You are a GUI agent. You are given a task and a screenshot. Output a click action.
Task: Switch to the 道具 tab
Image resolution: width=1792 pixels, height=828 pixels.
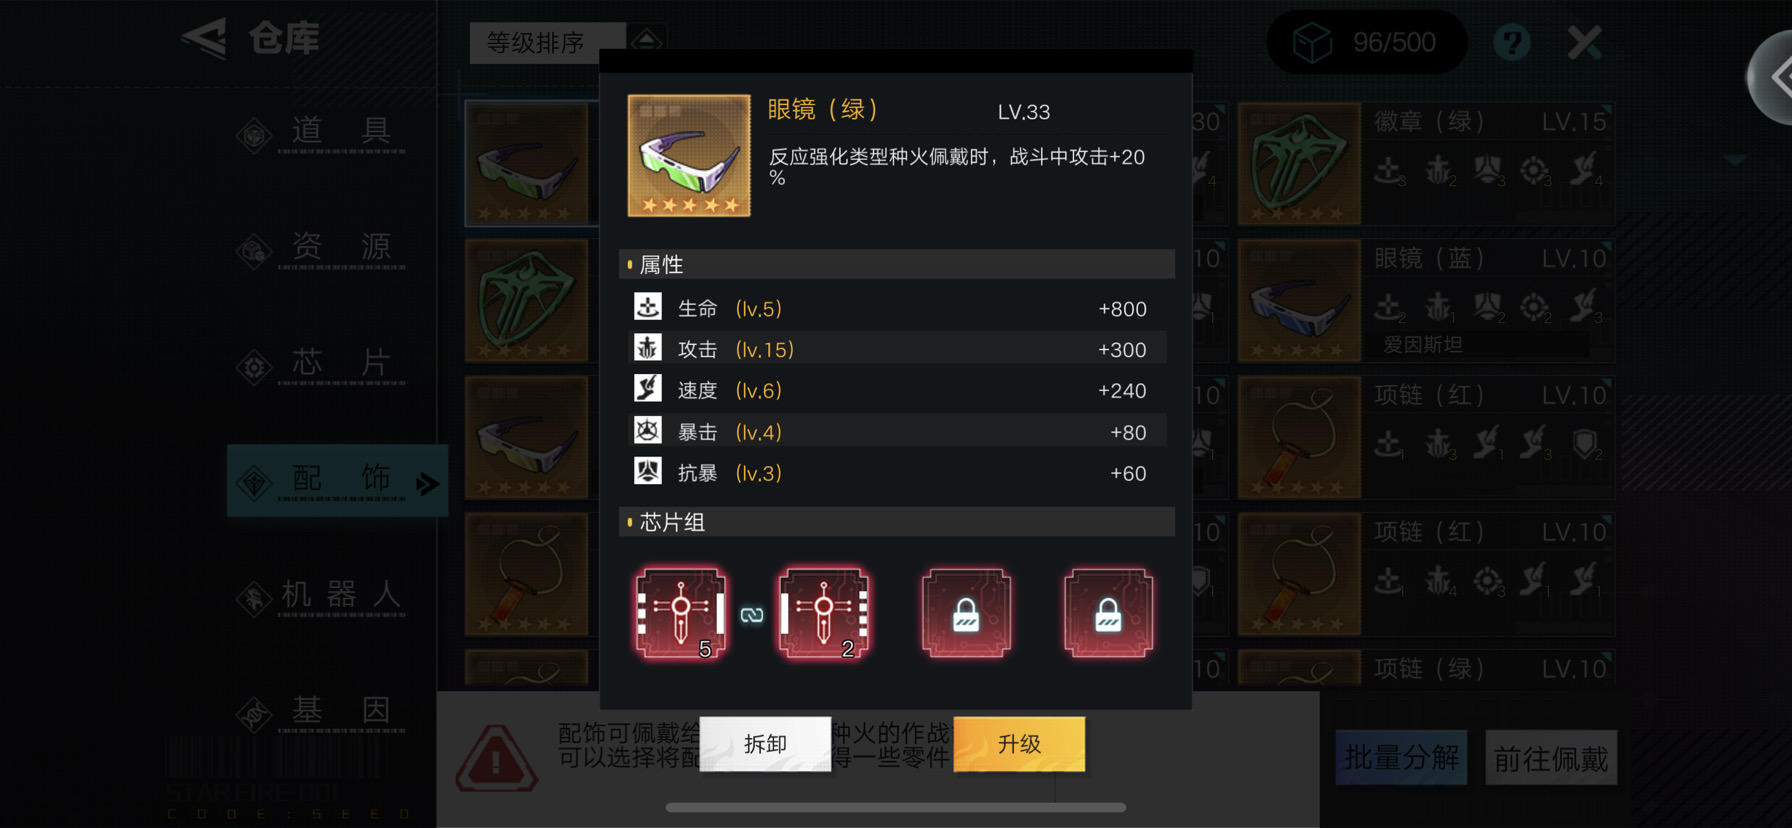337,131
